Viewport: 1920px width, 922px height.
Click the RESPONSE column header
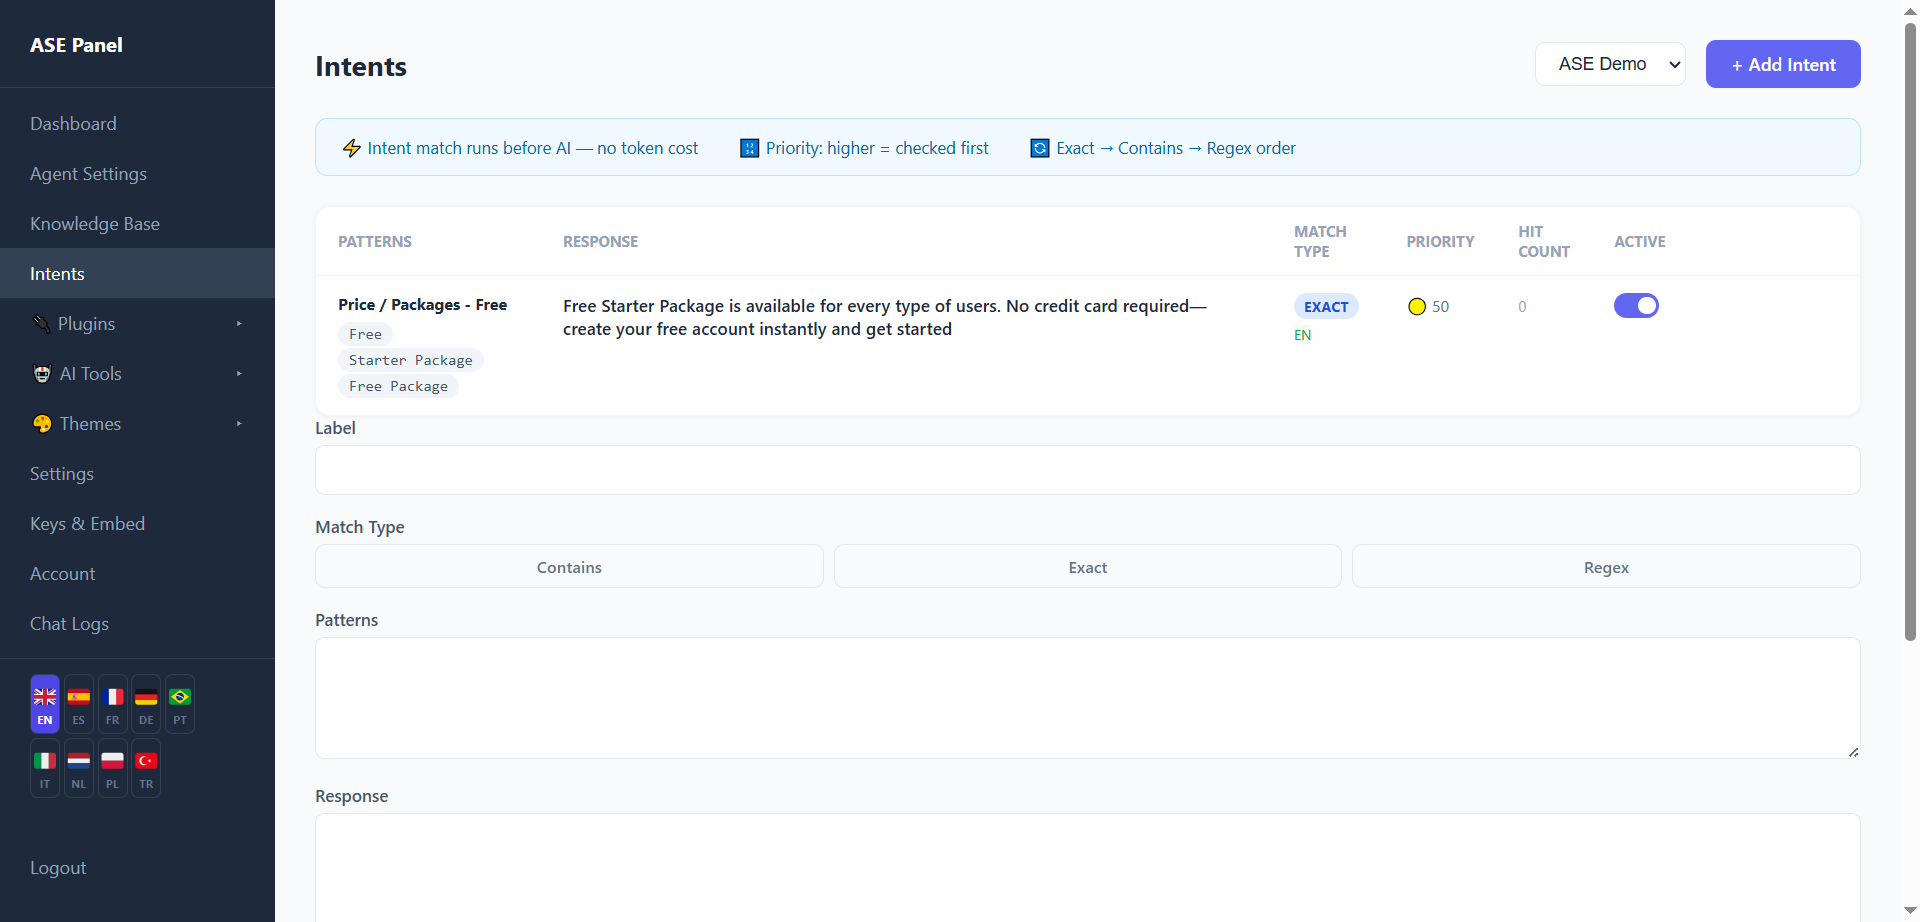click(600, 242)
